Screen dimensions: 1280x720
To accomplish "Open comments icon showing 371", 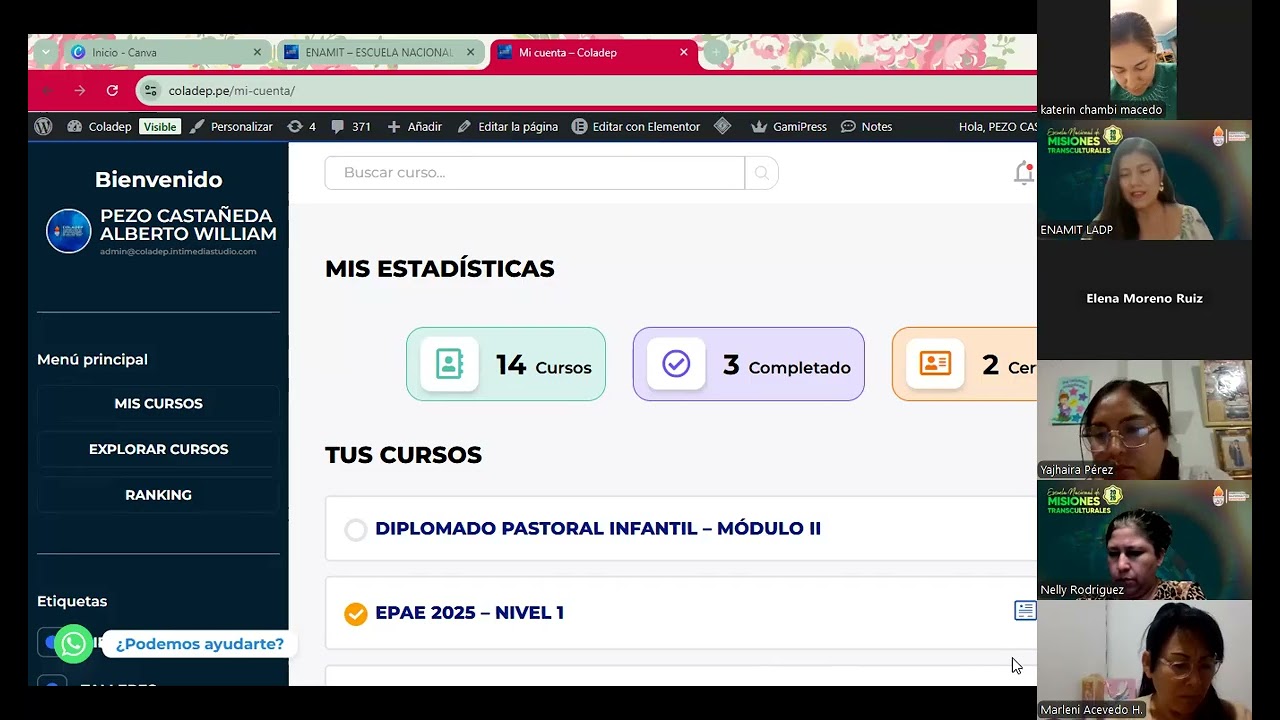I will coord(351,127).
